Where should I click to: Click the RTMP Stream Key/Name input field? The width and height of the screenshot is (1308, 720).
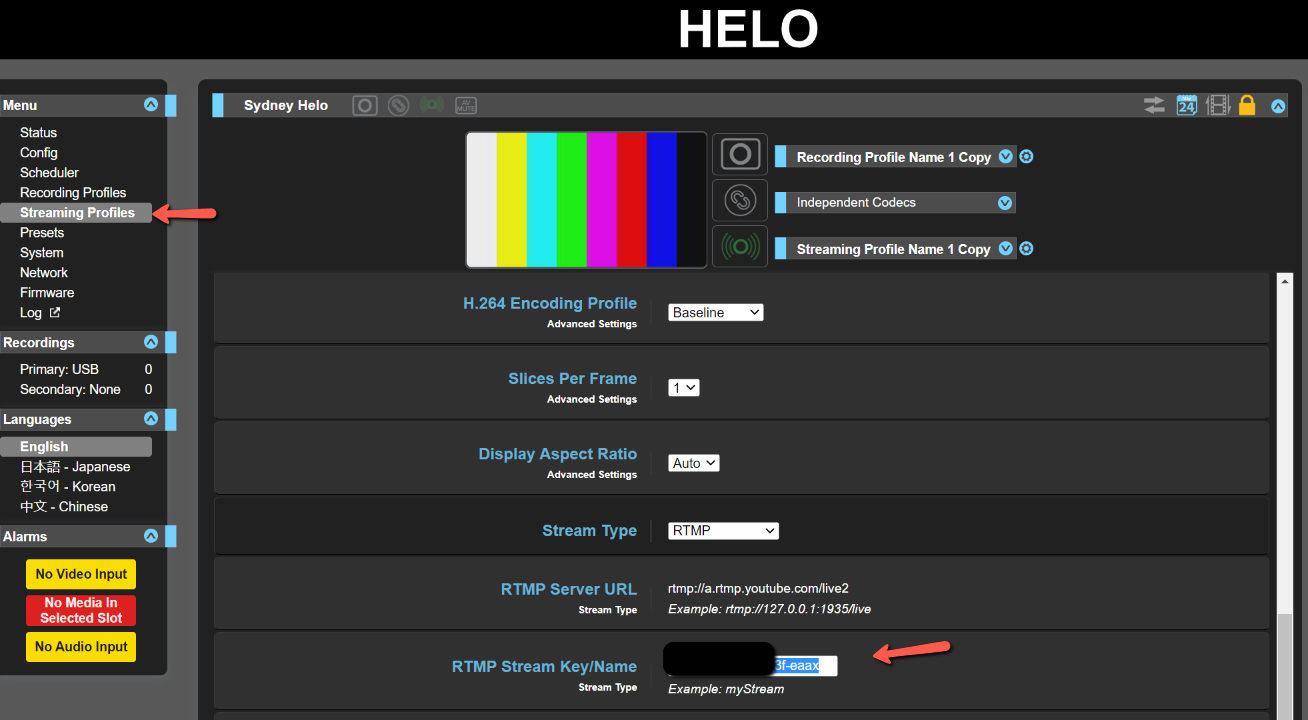tap(751, 665)
